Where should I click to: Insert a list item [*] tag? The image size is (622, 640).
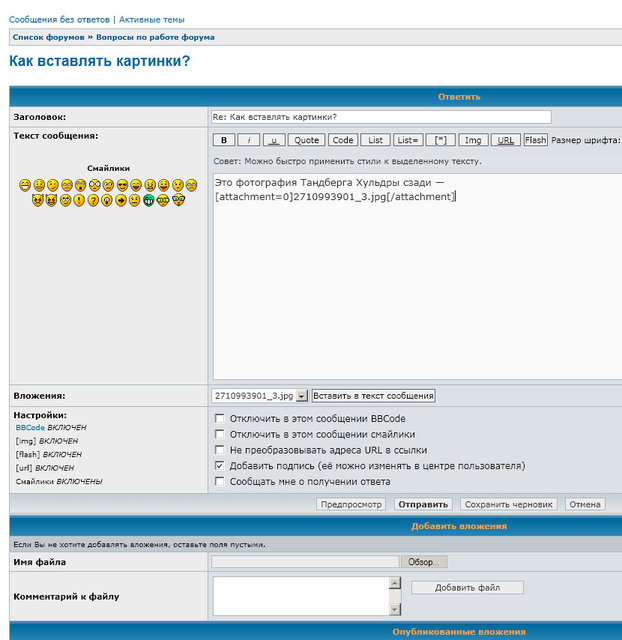440,140
